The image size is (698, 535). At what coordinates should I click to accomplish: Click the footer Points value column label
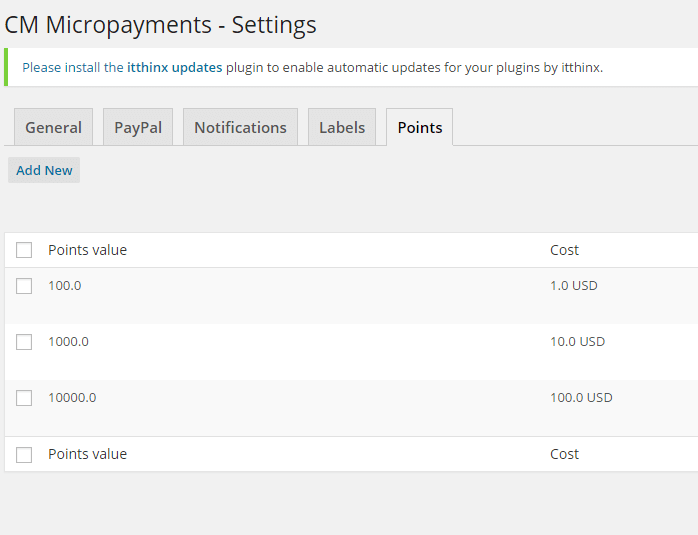coord(88,454)
